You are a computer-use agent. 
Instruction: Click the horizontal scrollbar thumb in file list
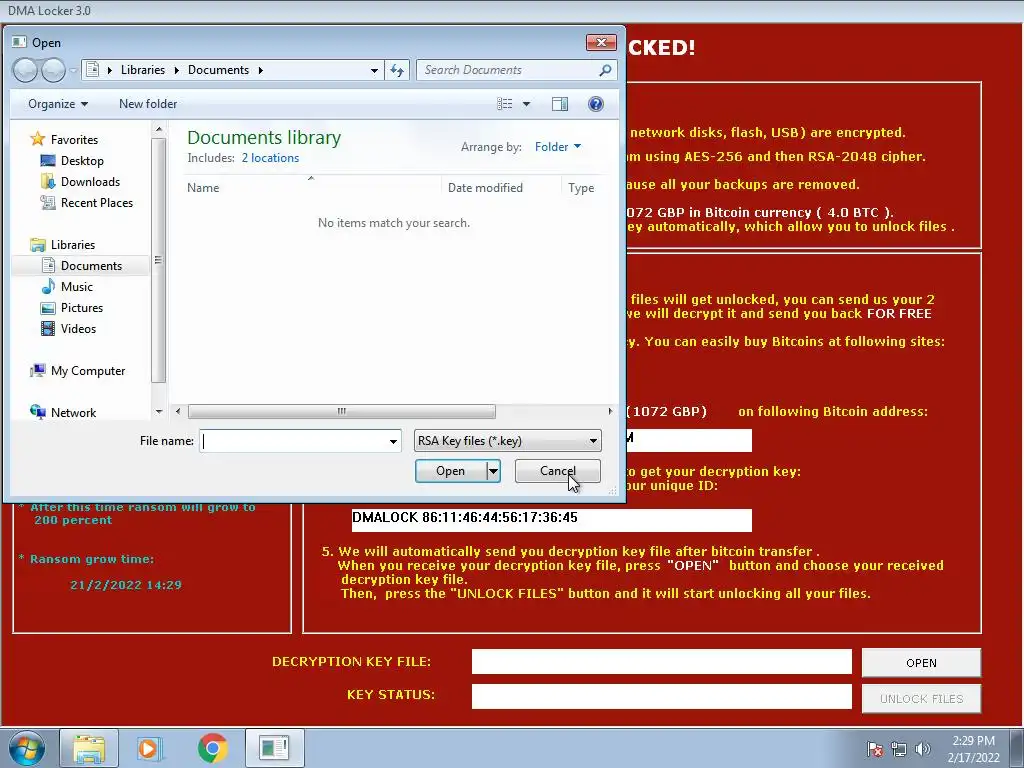click(342, 411)
